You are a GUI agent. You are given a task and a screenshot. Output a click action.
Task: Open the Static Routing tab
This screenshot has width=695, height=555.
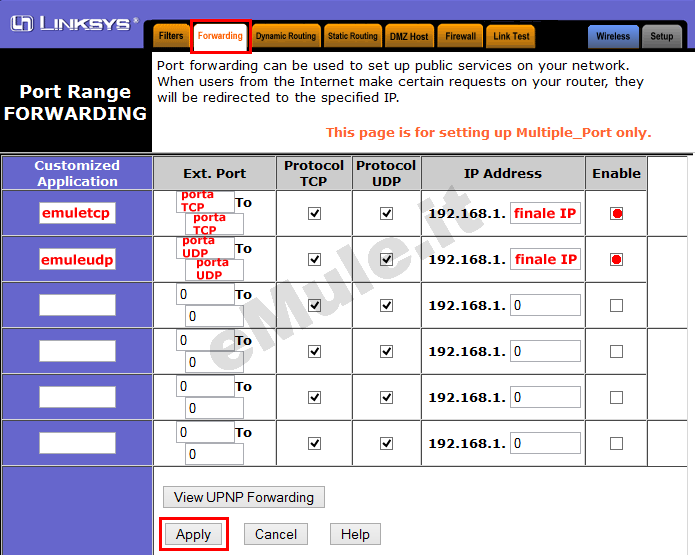click(352, 36)
